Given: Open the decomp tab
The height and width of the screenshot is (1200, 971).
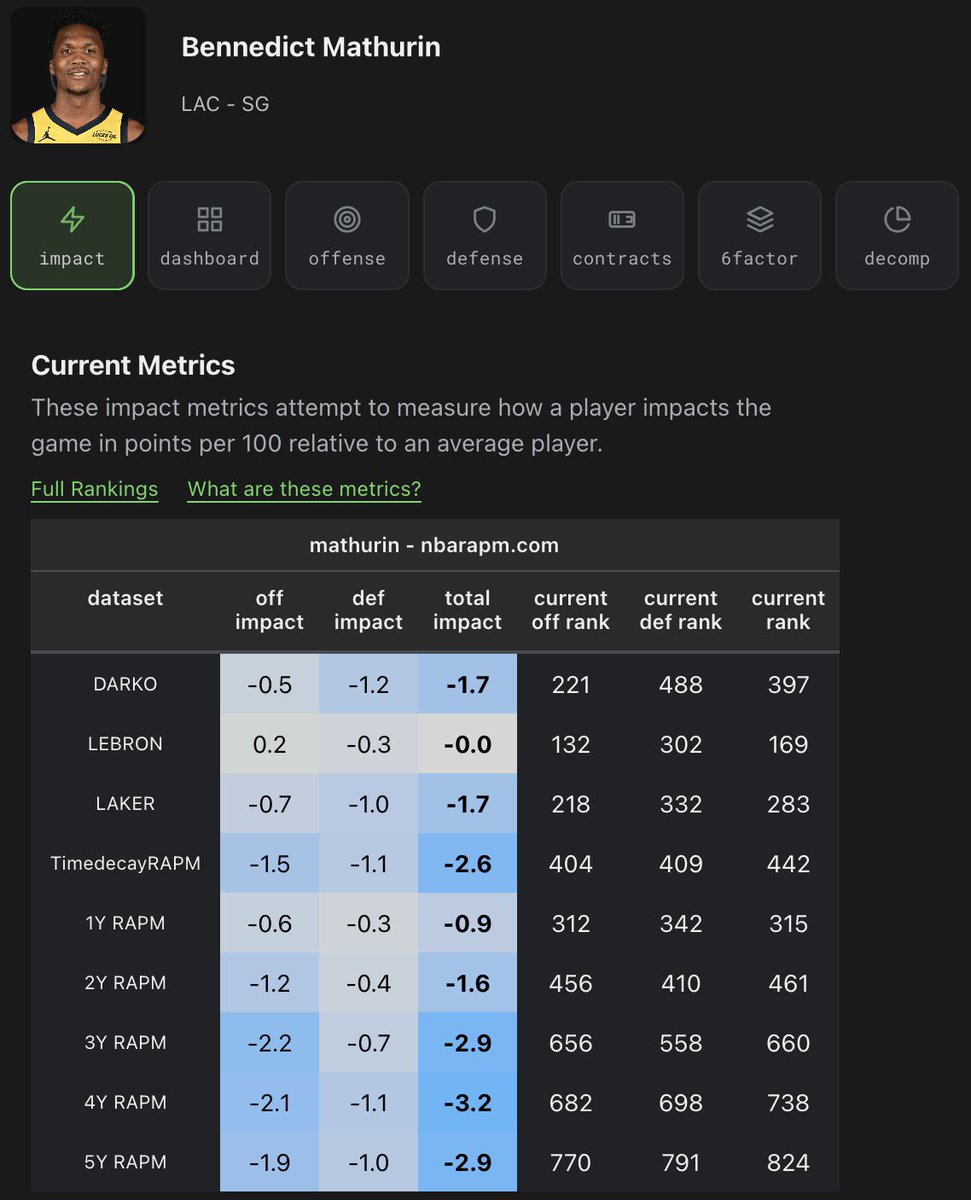Looking at the screenshot, I should (x=897, y=236).
